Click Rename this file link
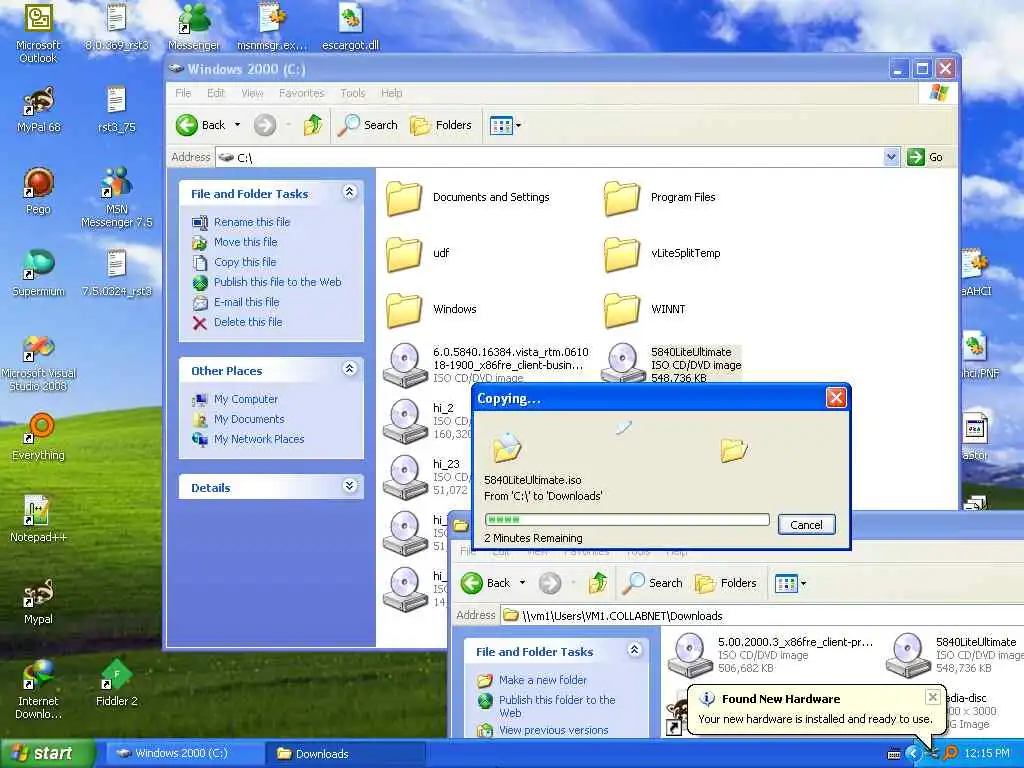Viewport: 1024px width, 768px height. [x=251, y=222]
